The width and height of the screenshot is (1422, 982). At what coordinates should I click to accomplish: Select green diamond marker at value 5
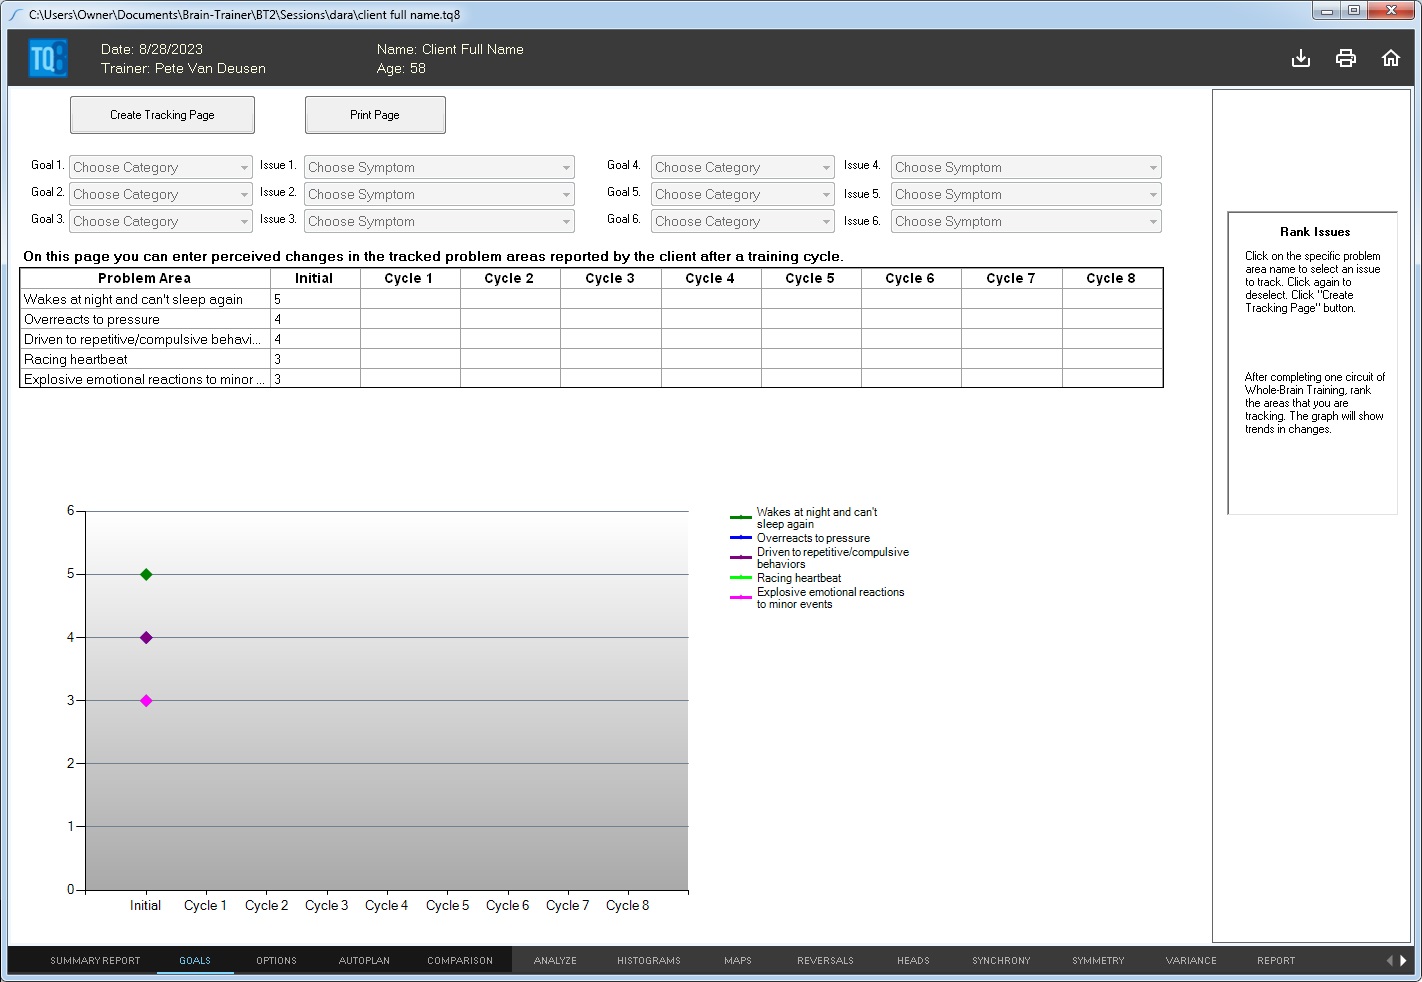pos(146,574)
